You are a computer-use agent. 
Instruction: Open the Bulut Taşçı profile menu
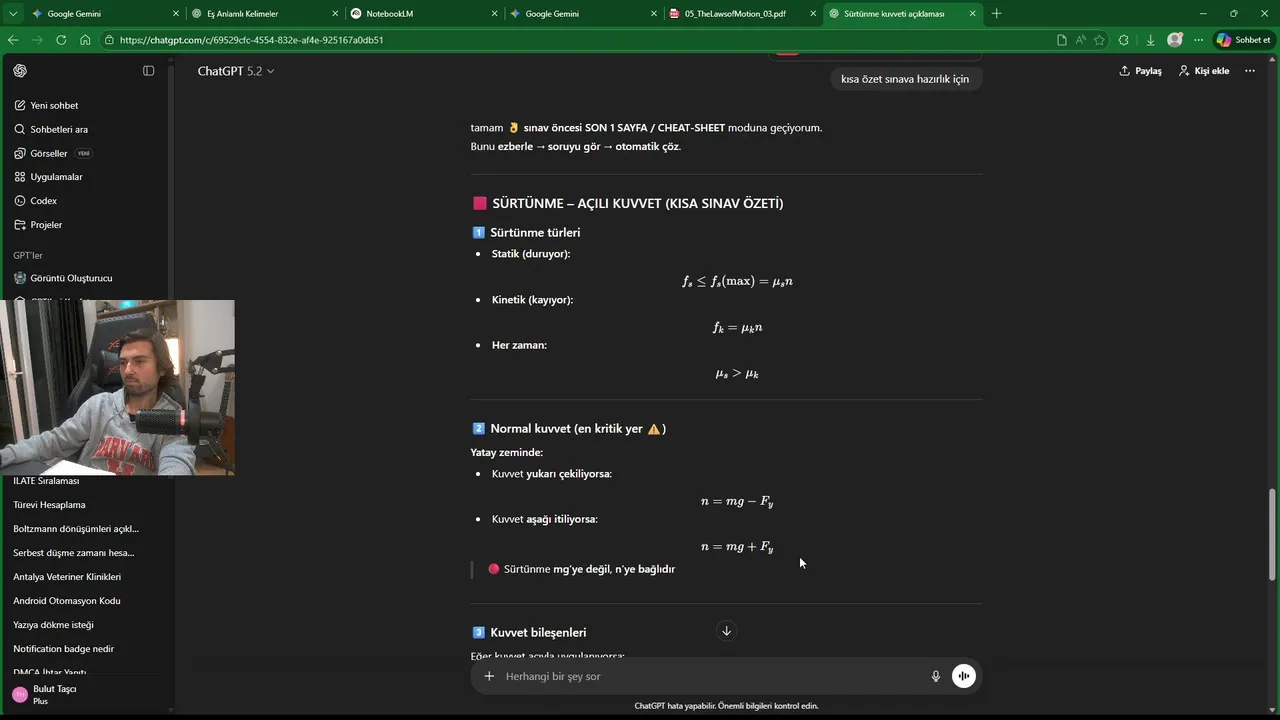tap(85, 694)
